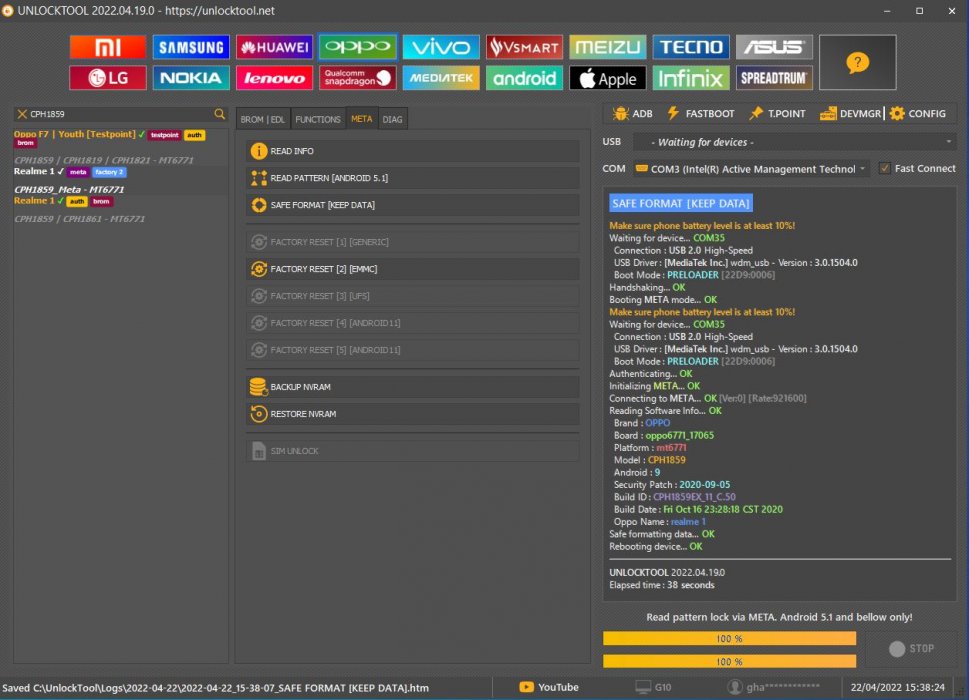Image resolution: width=969 pixels, height=700 pixels.
Task: Switch to the FUNCTIONS tab
Action: (x=318, y=119)
